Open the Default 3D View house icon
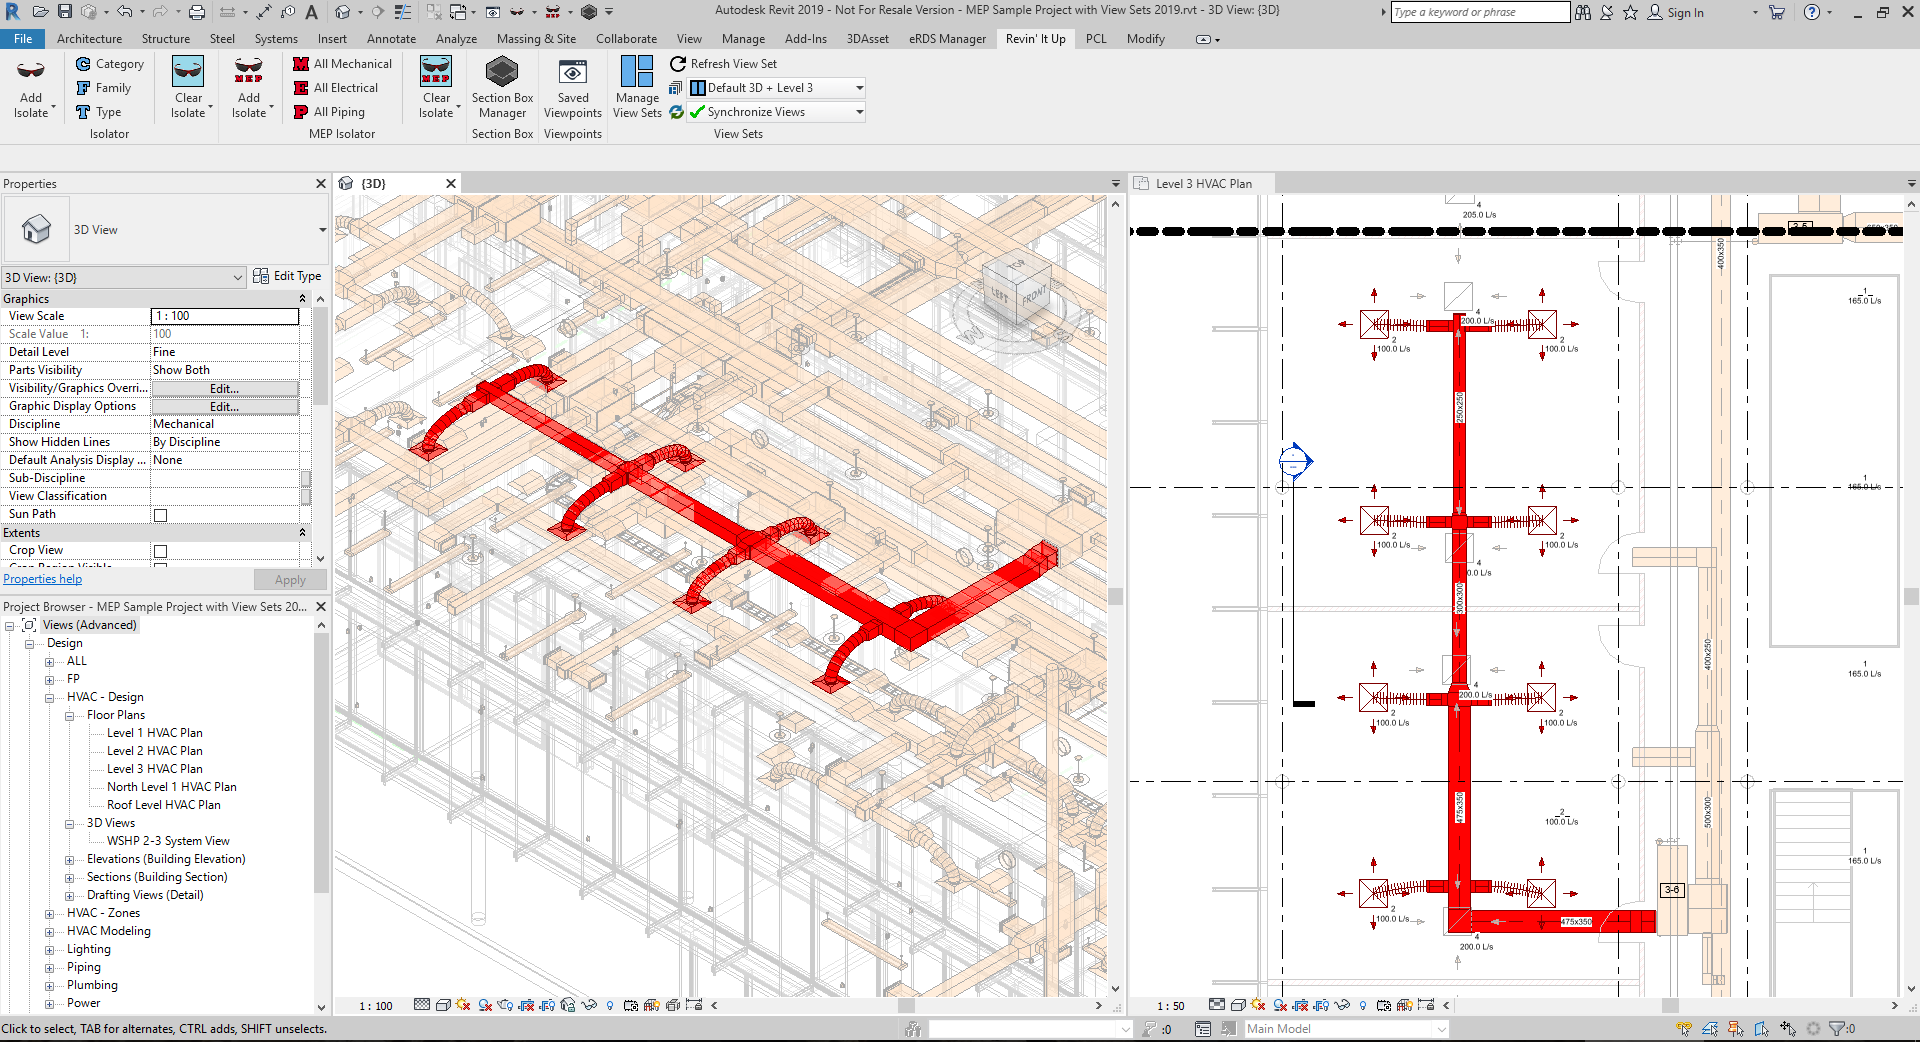 pyautogui.click(x=343, y=12)
